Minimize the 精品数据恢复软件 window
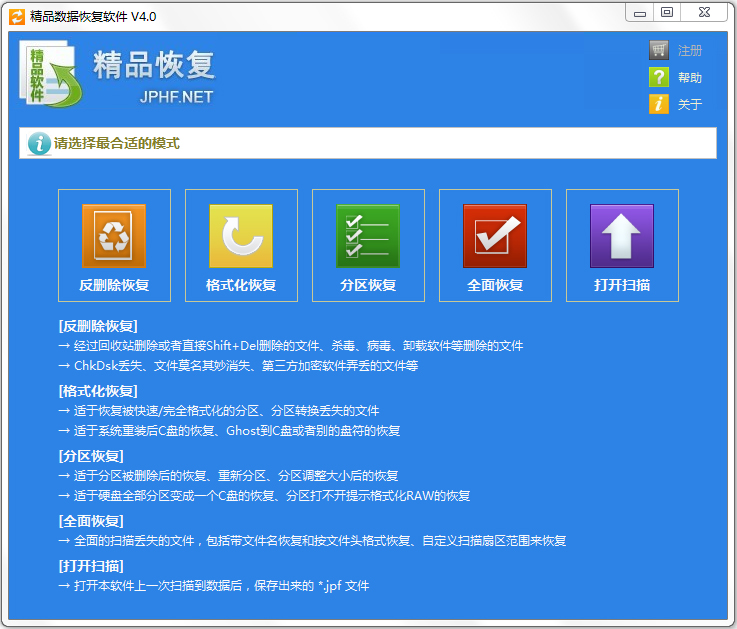 point(640,13)
